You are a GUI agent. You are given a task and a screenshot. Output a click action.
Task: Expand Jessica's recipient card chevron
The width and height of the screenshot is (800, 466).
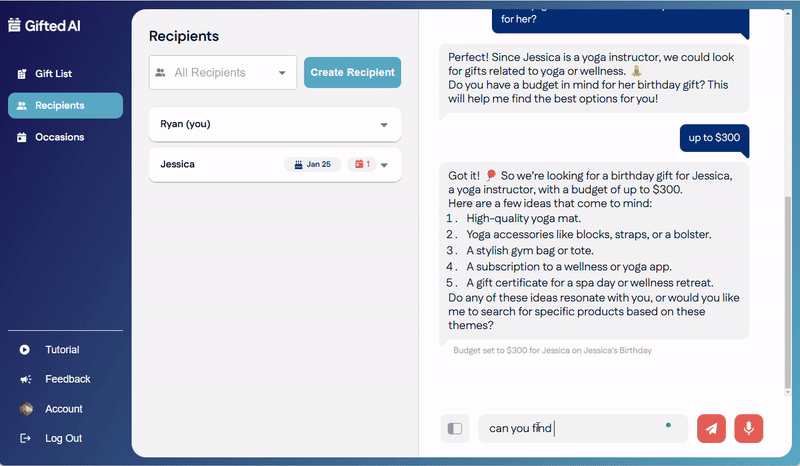coord(384,165)
